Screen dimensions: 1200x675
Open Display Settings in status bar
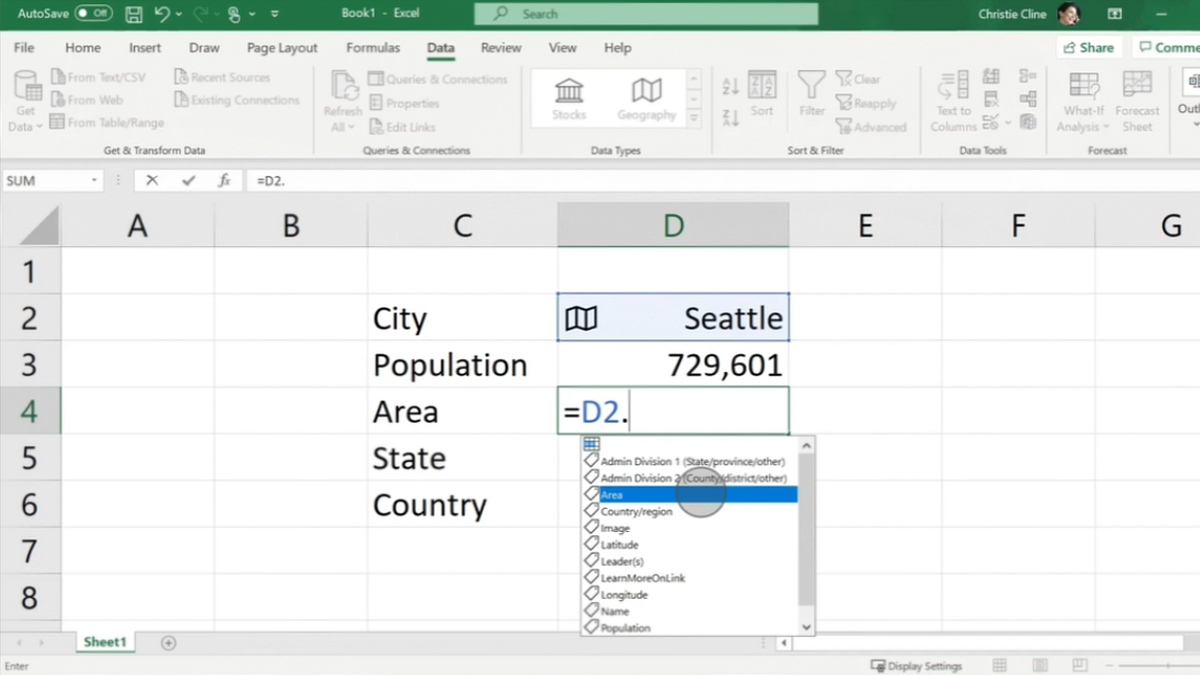click(916, 666)
